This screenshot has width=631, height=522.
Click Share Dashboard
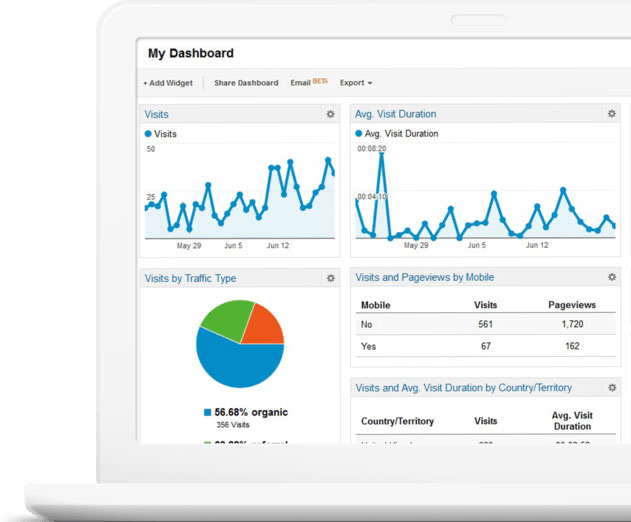point(246,83)
